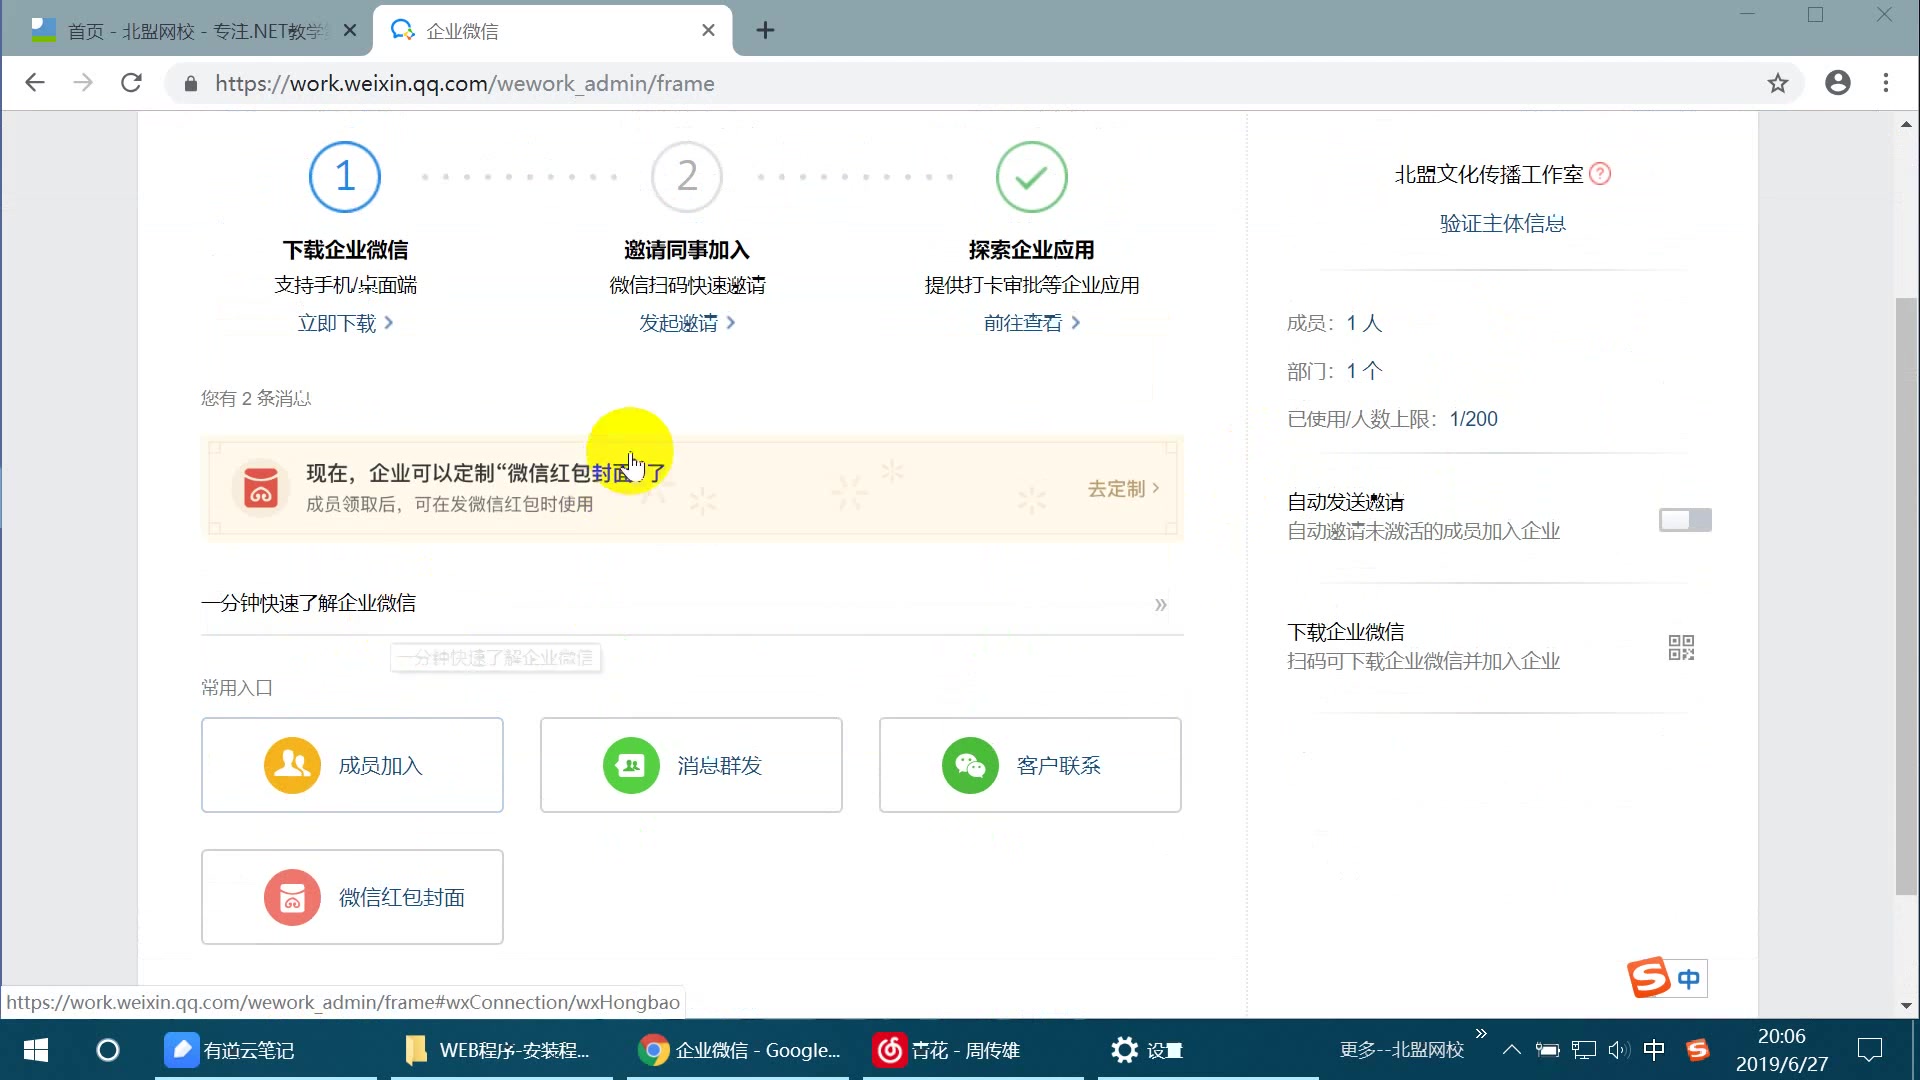
Task: Switch to NetEase Music 菊花 - 周传雄 taskbar item
Action: coord(974,1050)
